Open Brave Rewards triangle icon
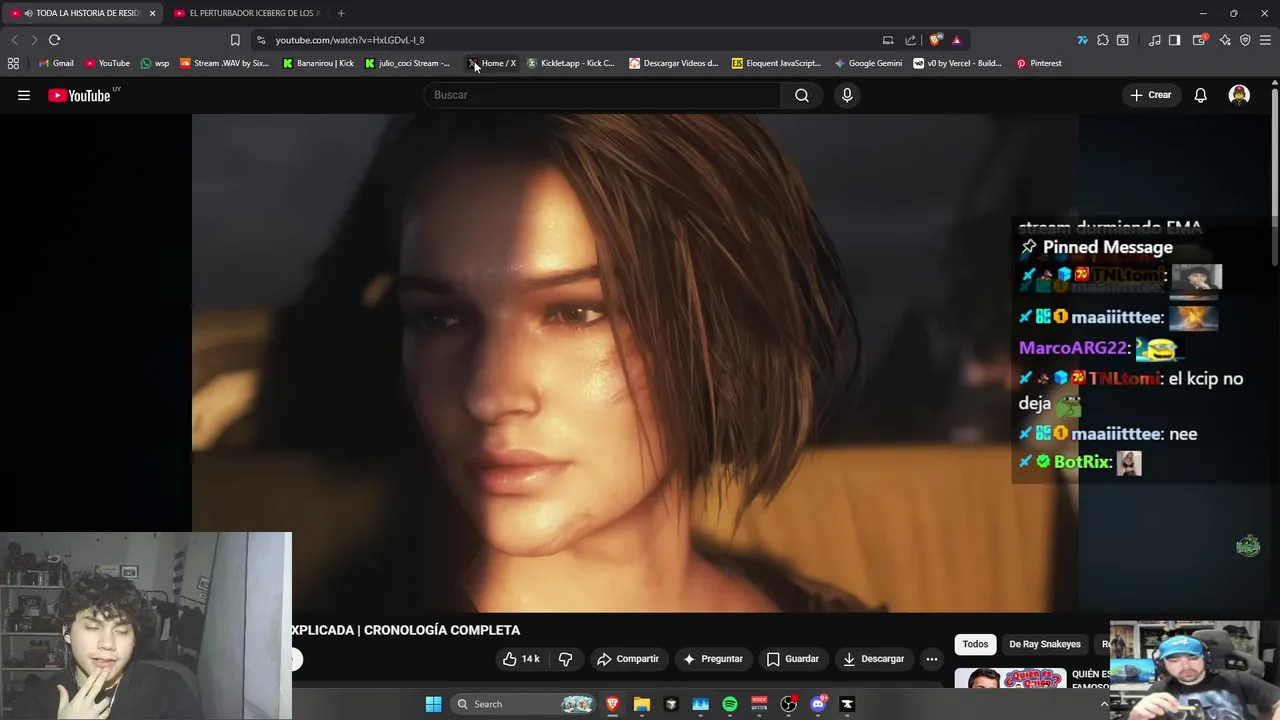 coord(957,40)
